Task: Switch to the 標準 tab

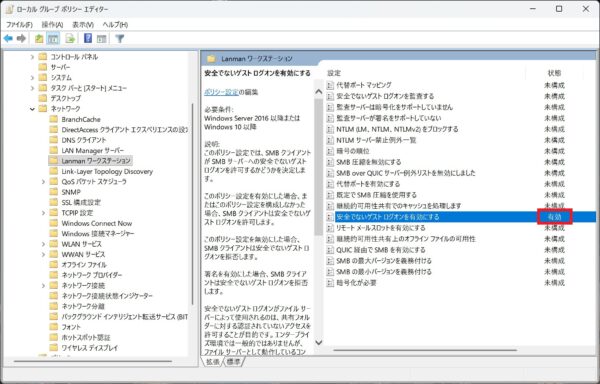Action: coord(233,361)
